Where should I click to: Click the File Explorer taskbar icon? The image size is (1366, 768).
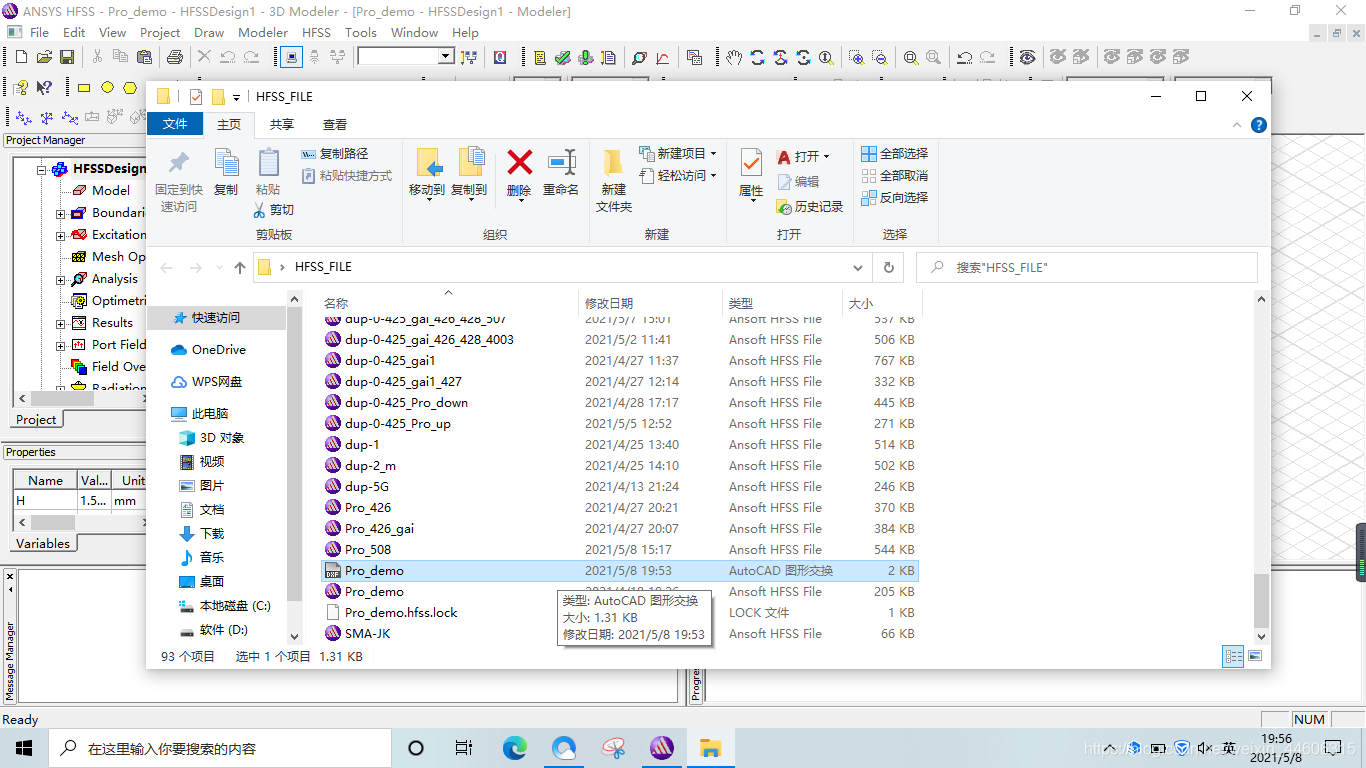710,748
